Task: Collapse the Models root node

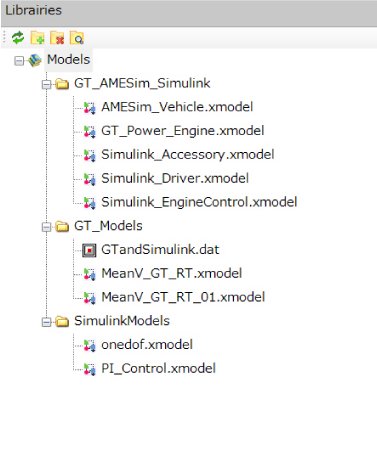Action: pos(19,61)
